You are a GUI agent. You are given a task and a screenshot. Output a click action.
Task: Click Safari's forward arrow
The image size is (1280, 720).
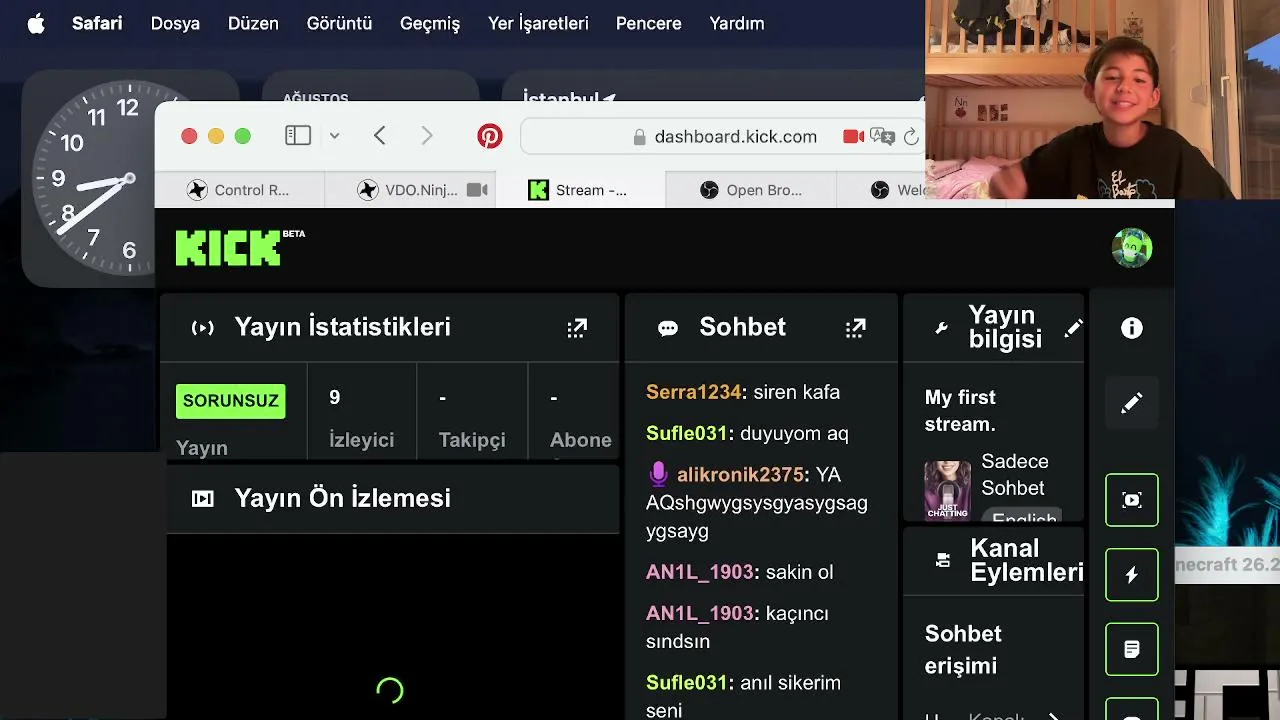pos(427,136)
